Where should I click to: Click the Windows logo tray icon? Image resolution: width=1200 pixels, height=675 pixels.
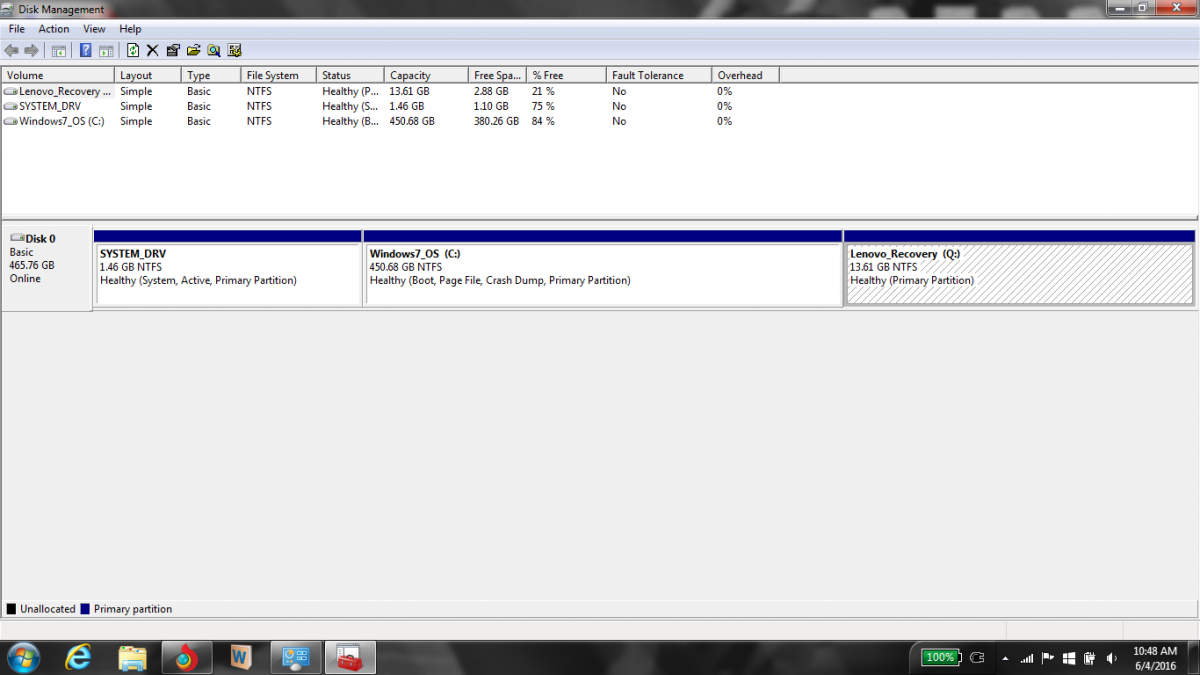click(1068, 658)
